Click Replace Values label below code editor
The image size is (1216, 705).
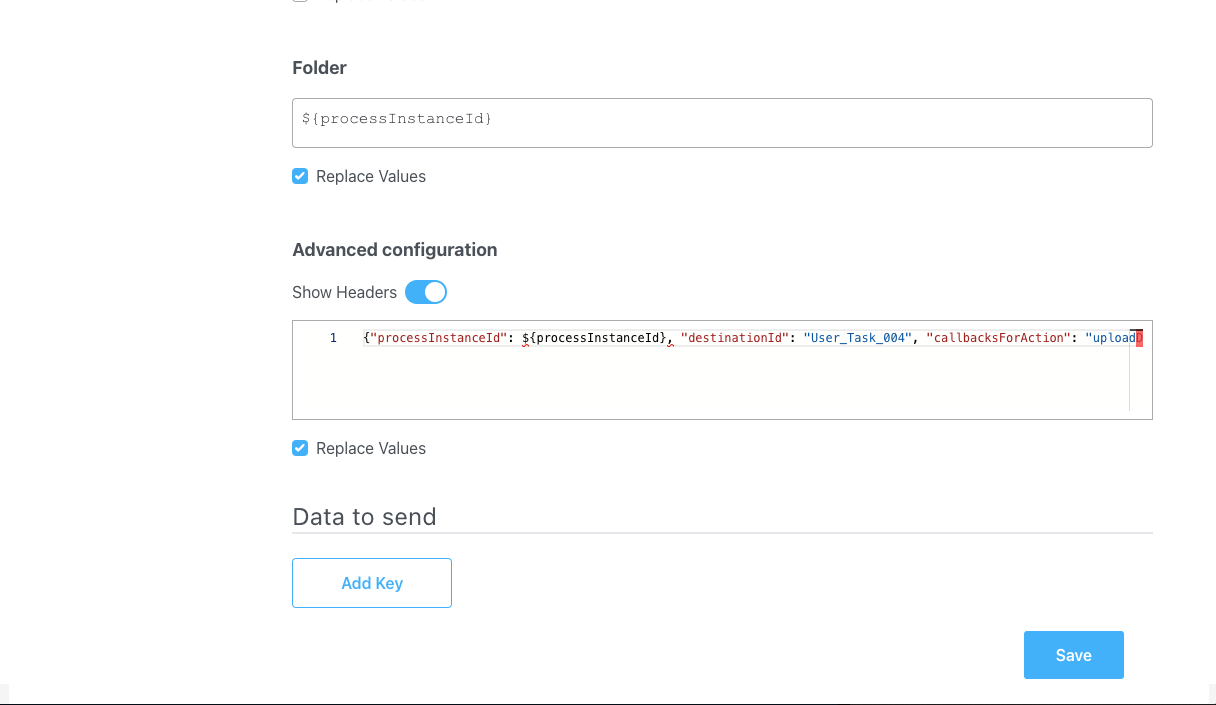(371, 448)
